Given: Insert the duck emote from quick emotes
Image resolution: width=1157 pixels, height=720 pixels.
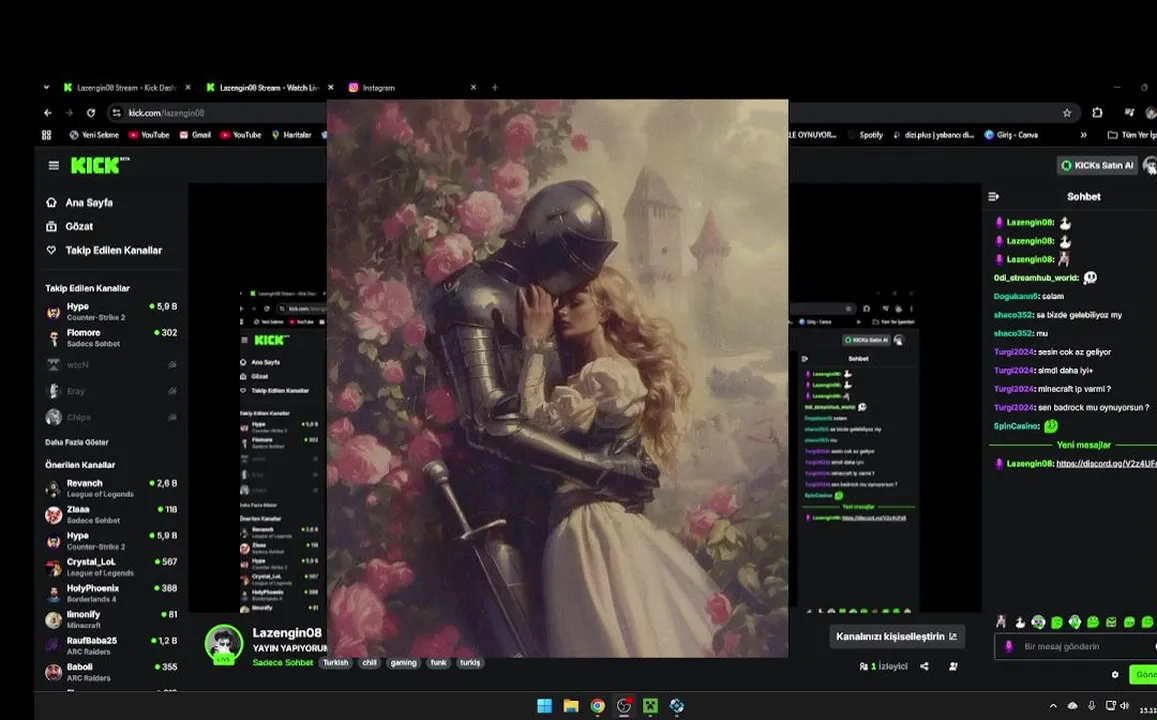Looking at the screenshot, I should point(1020,623).
